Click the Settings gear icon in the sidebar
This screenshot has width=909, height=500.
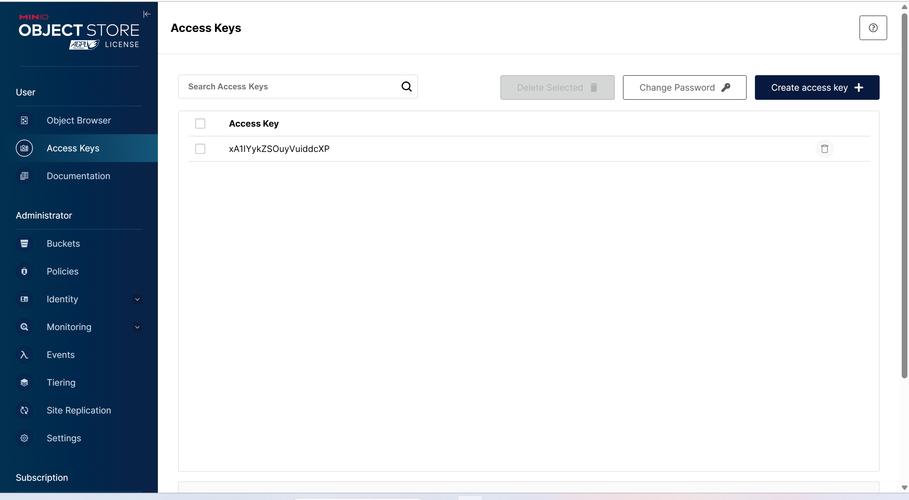pyautogui.click(x=25, y=439)
